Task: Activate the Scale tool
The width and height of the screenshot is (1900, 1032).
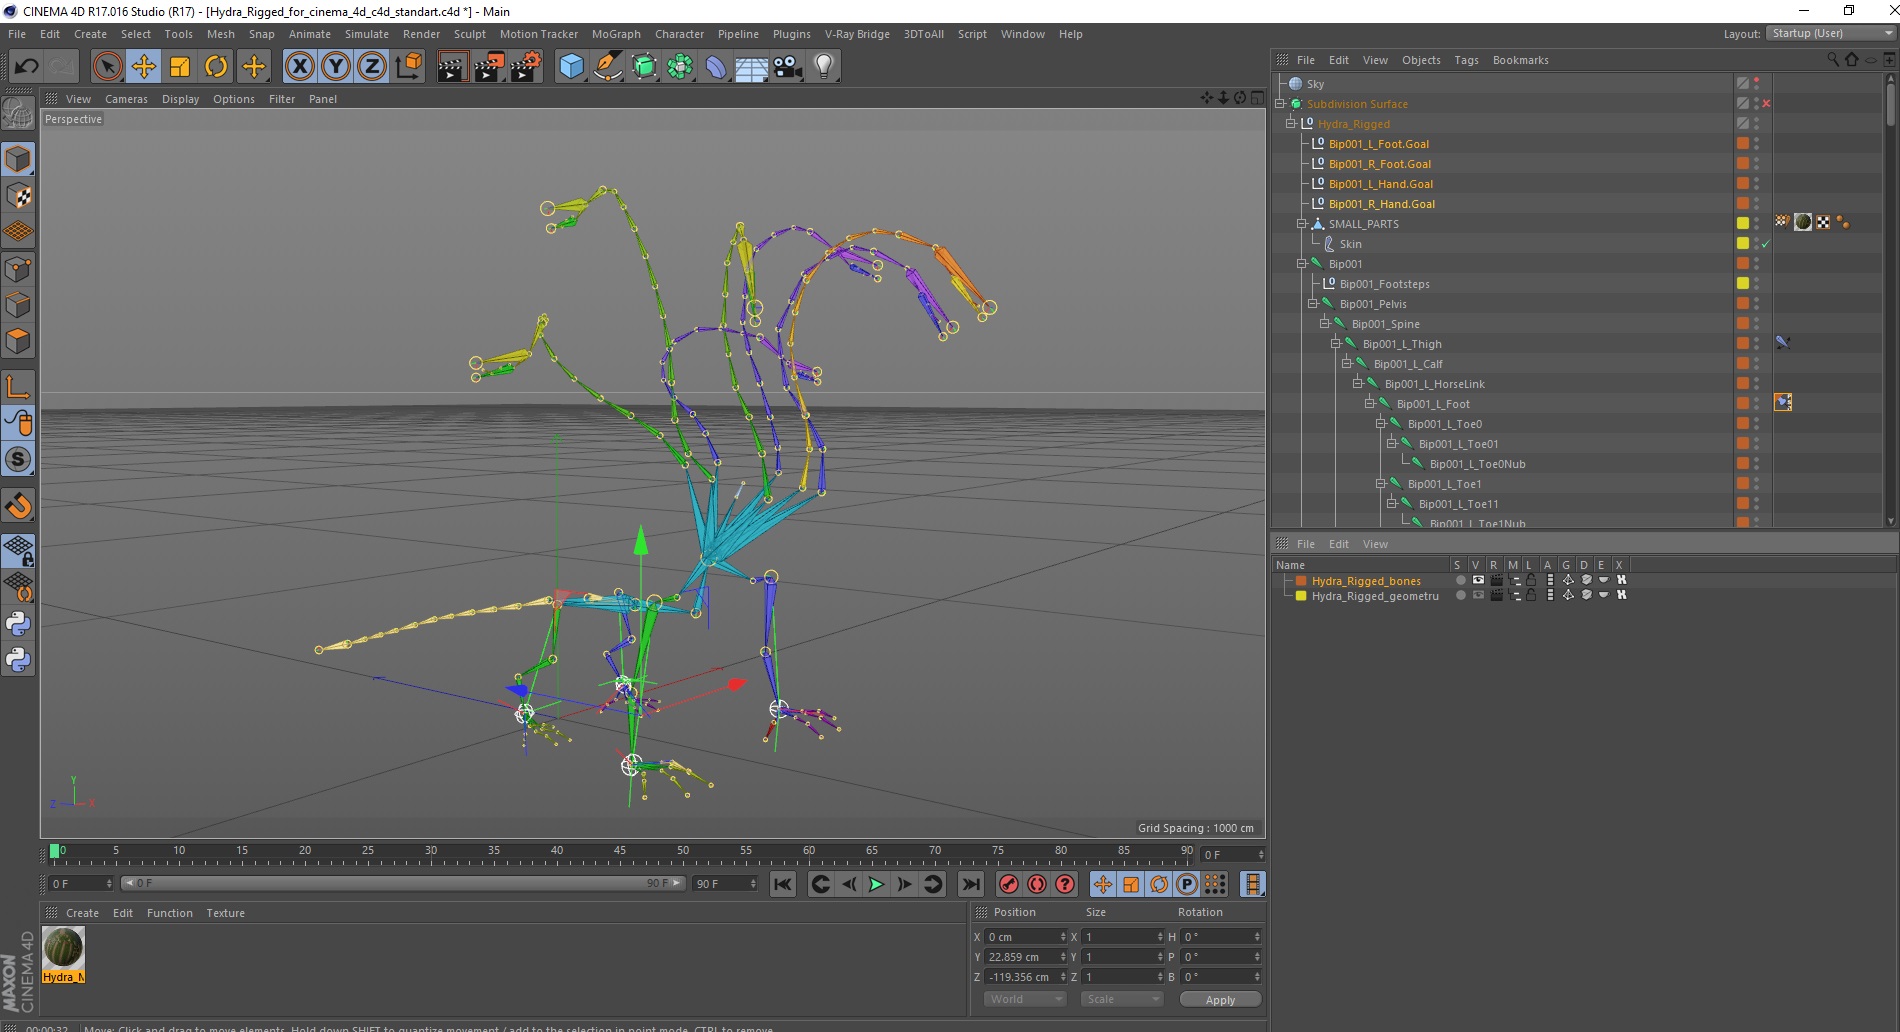Action: (x=180, y=67)
